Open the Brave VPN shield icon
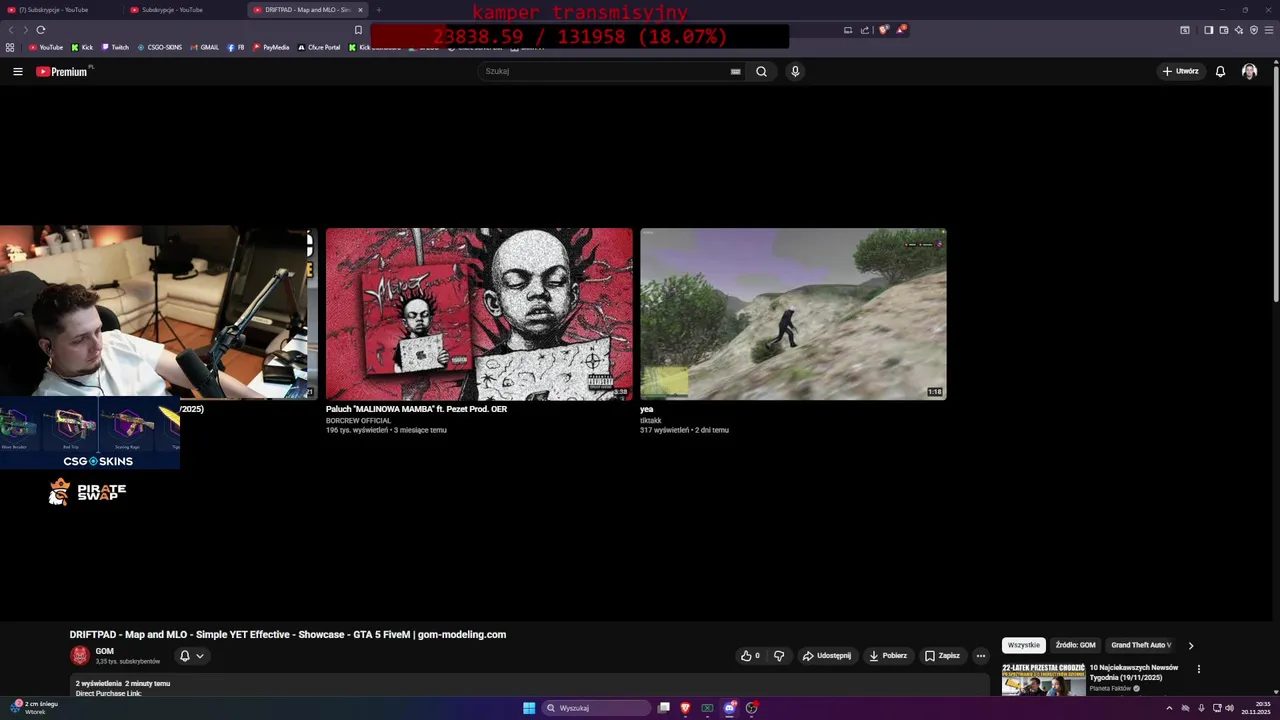 click(x=1253, y=30)
